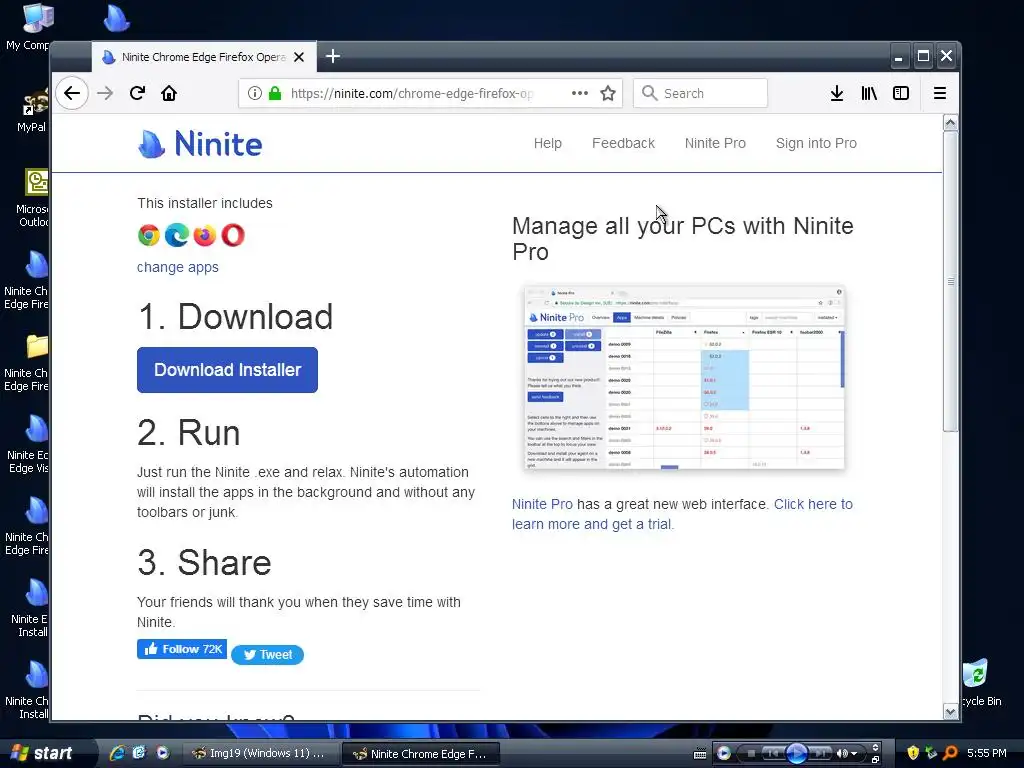Image resolution: width=1024 pixels, height=768 pixels.
Task: Open the Ninite Pro screenshot thumbnail
Action: click(x=684, y=377)
